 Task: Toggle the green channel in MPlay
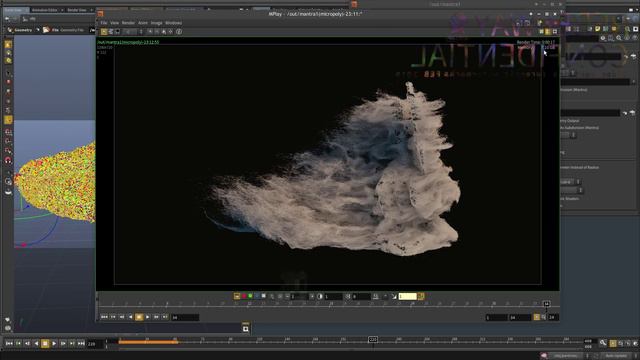tap(250, 296)
